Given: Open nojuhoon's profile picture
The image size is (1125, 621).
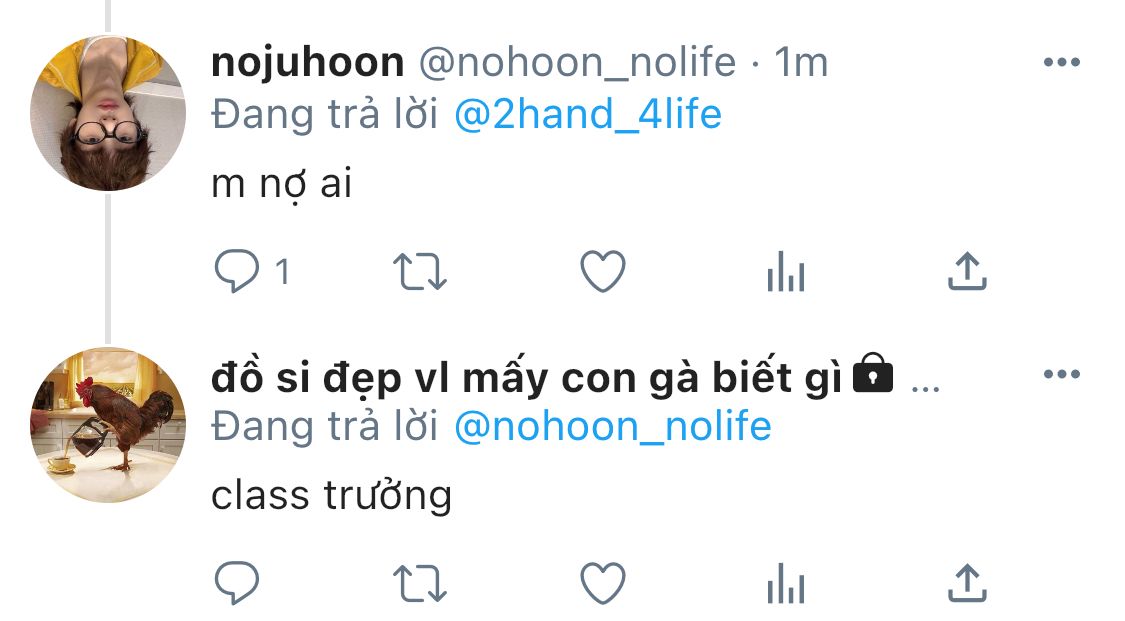Looking at the screenshot, I should click(x=108, y=113).
